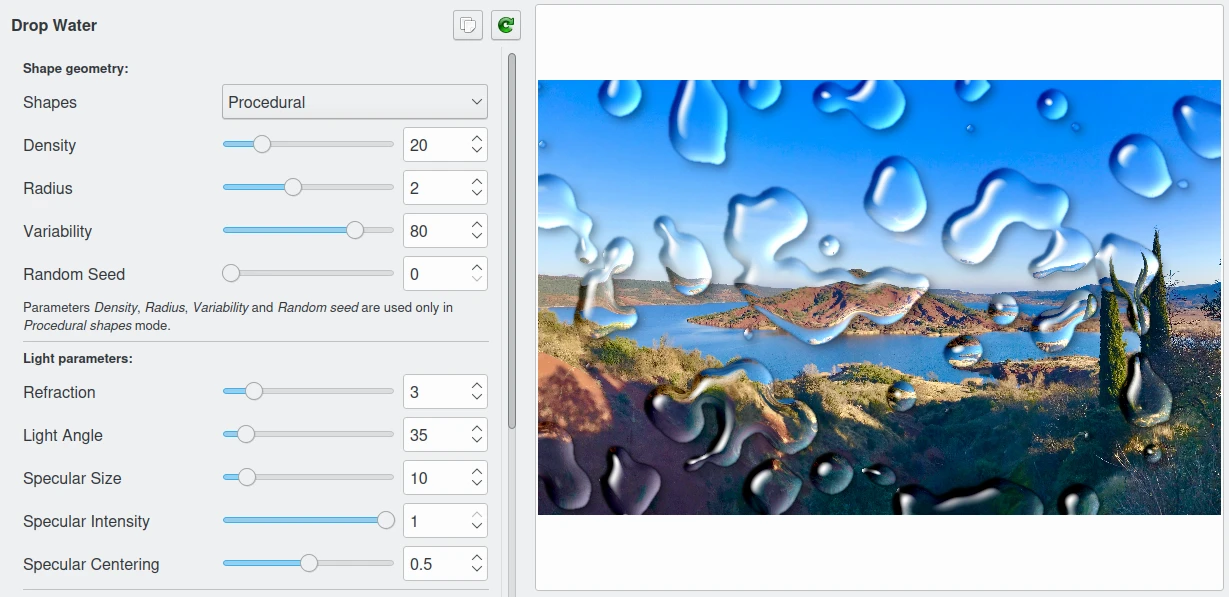Click the Light Angle input field
The height and width of the screenshot is (597, 1229).
[436, 435]
